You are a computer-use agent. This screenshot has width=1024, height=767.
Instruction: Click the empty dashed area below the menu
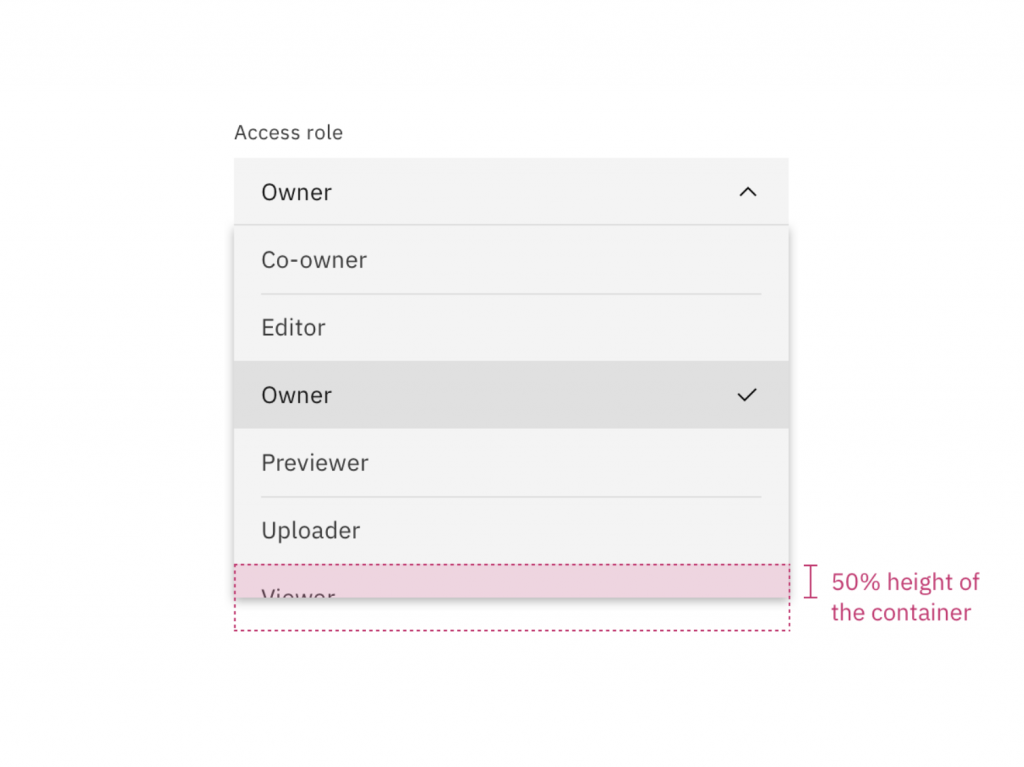511,615
